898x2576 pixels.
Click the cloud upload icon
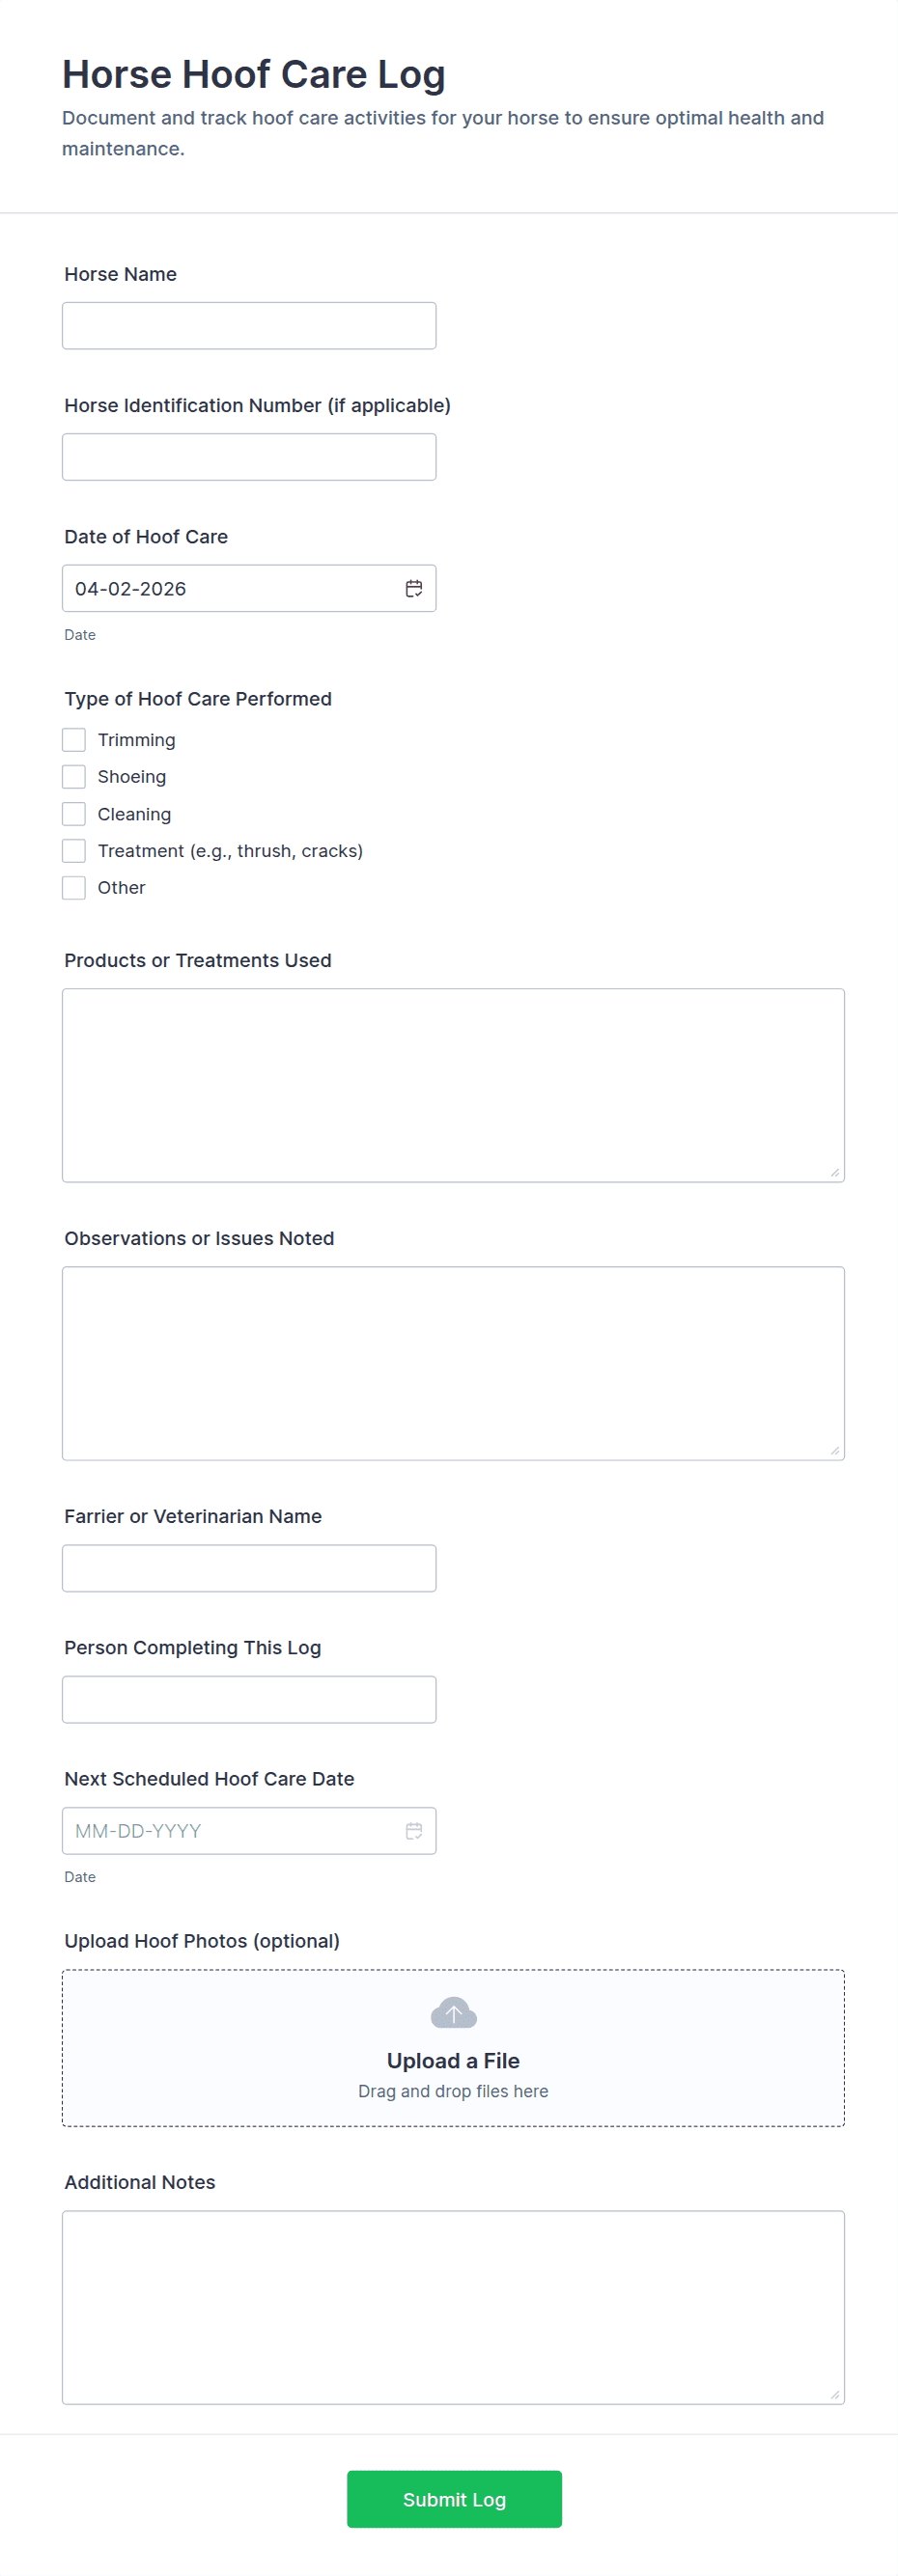[x=453, y=2012]
